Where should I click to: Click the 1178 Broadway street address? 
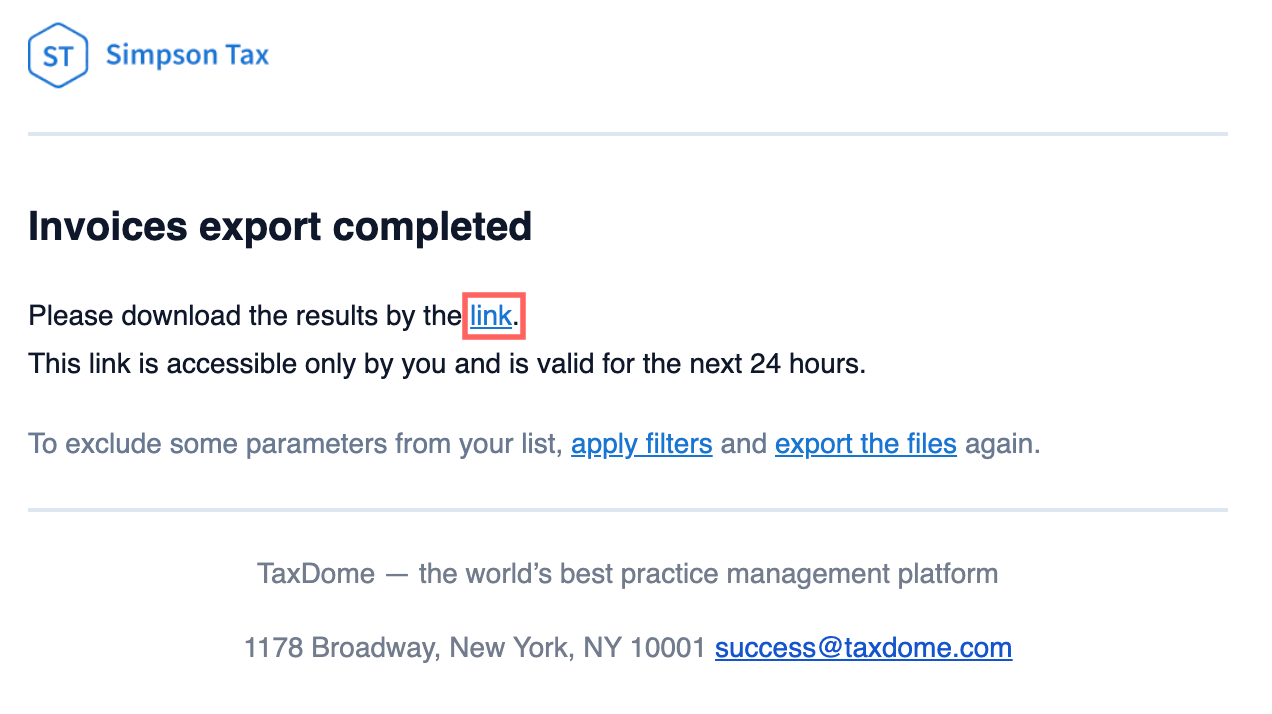(x=340, y=648)
